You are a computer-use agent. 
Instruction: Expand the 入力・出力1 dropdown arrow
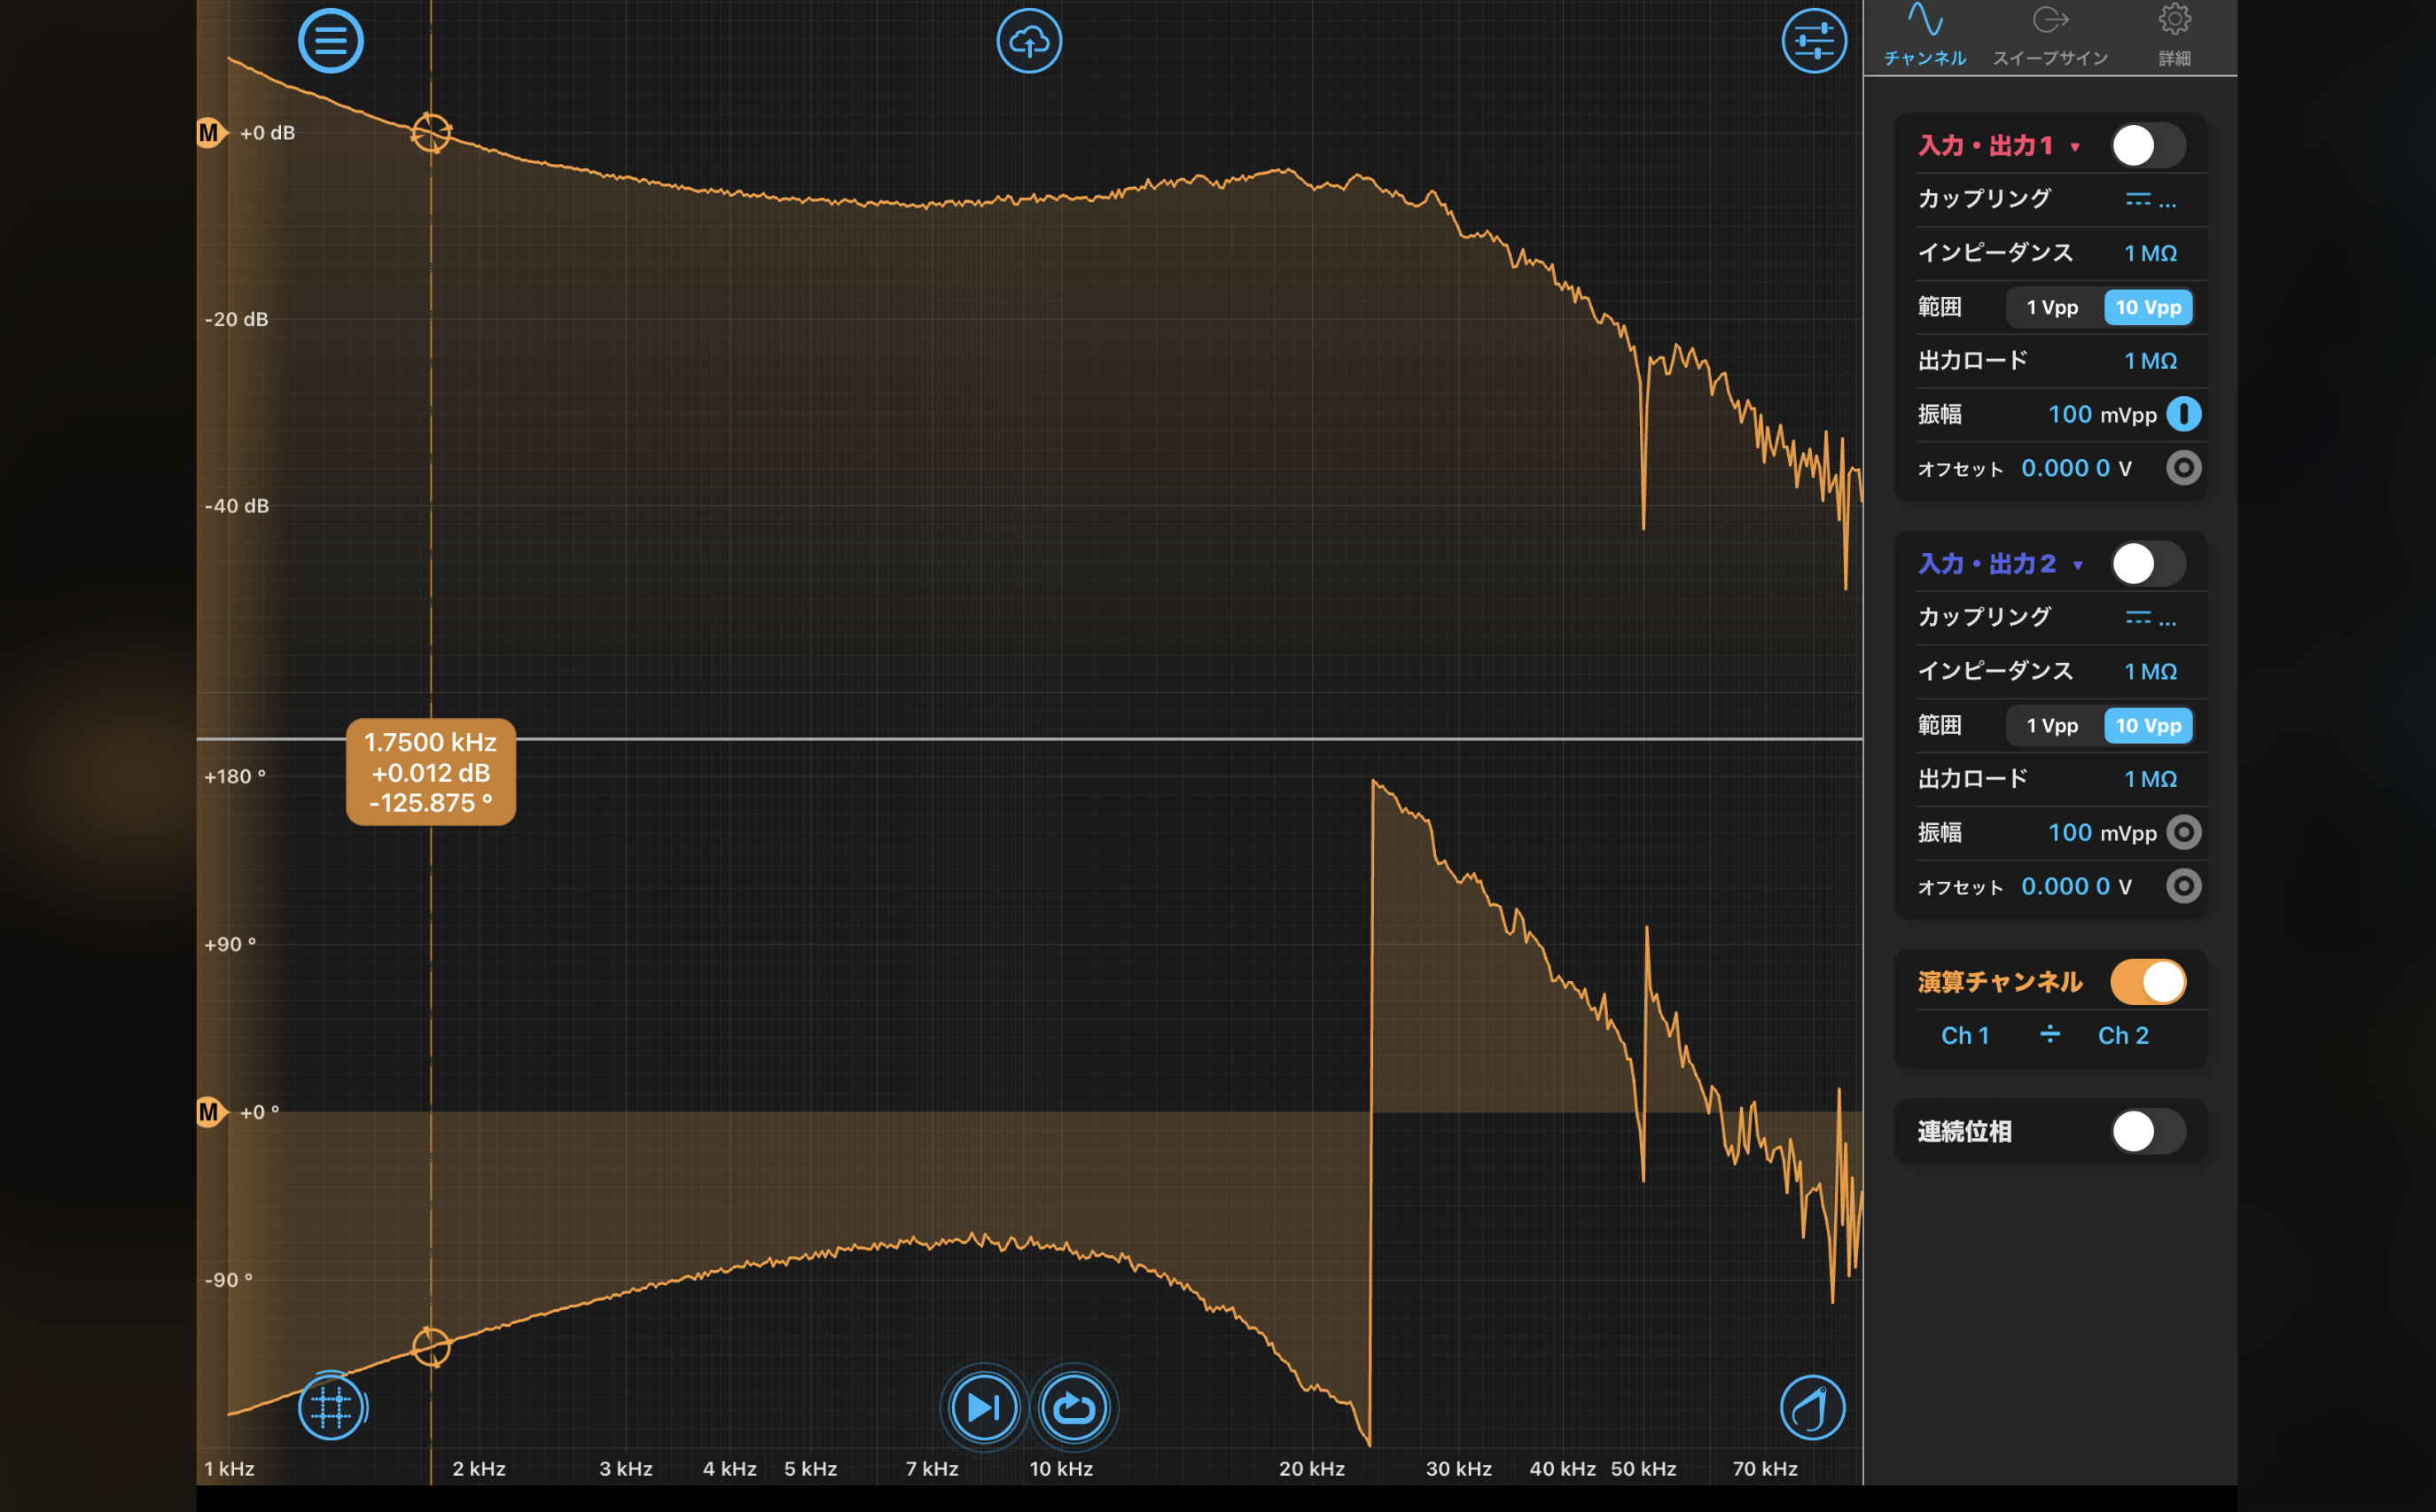click(x=2075, y=148)
